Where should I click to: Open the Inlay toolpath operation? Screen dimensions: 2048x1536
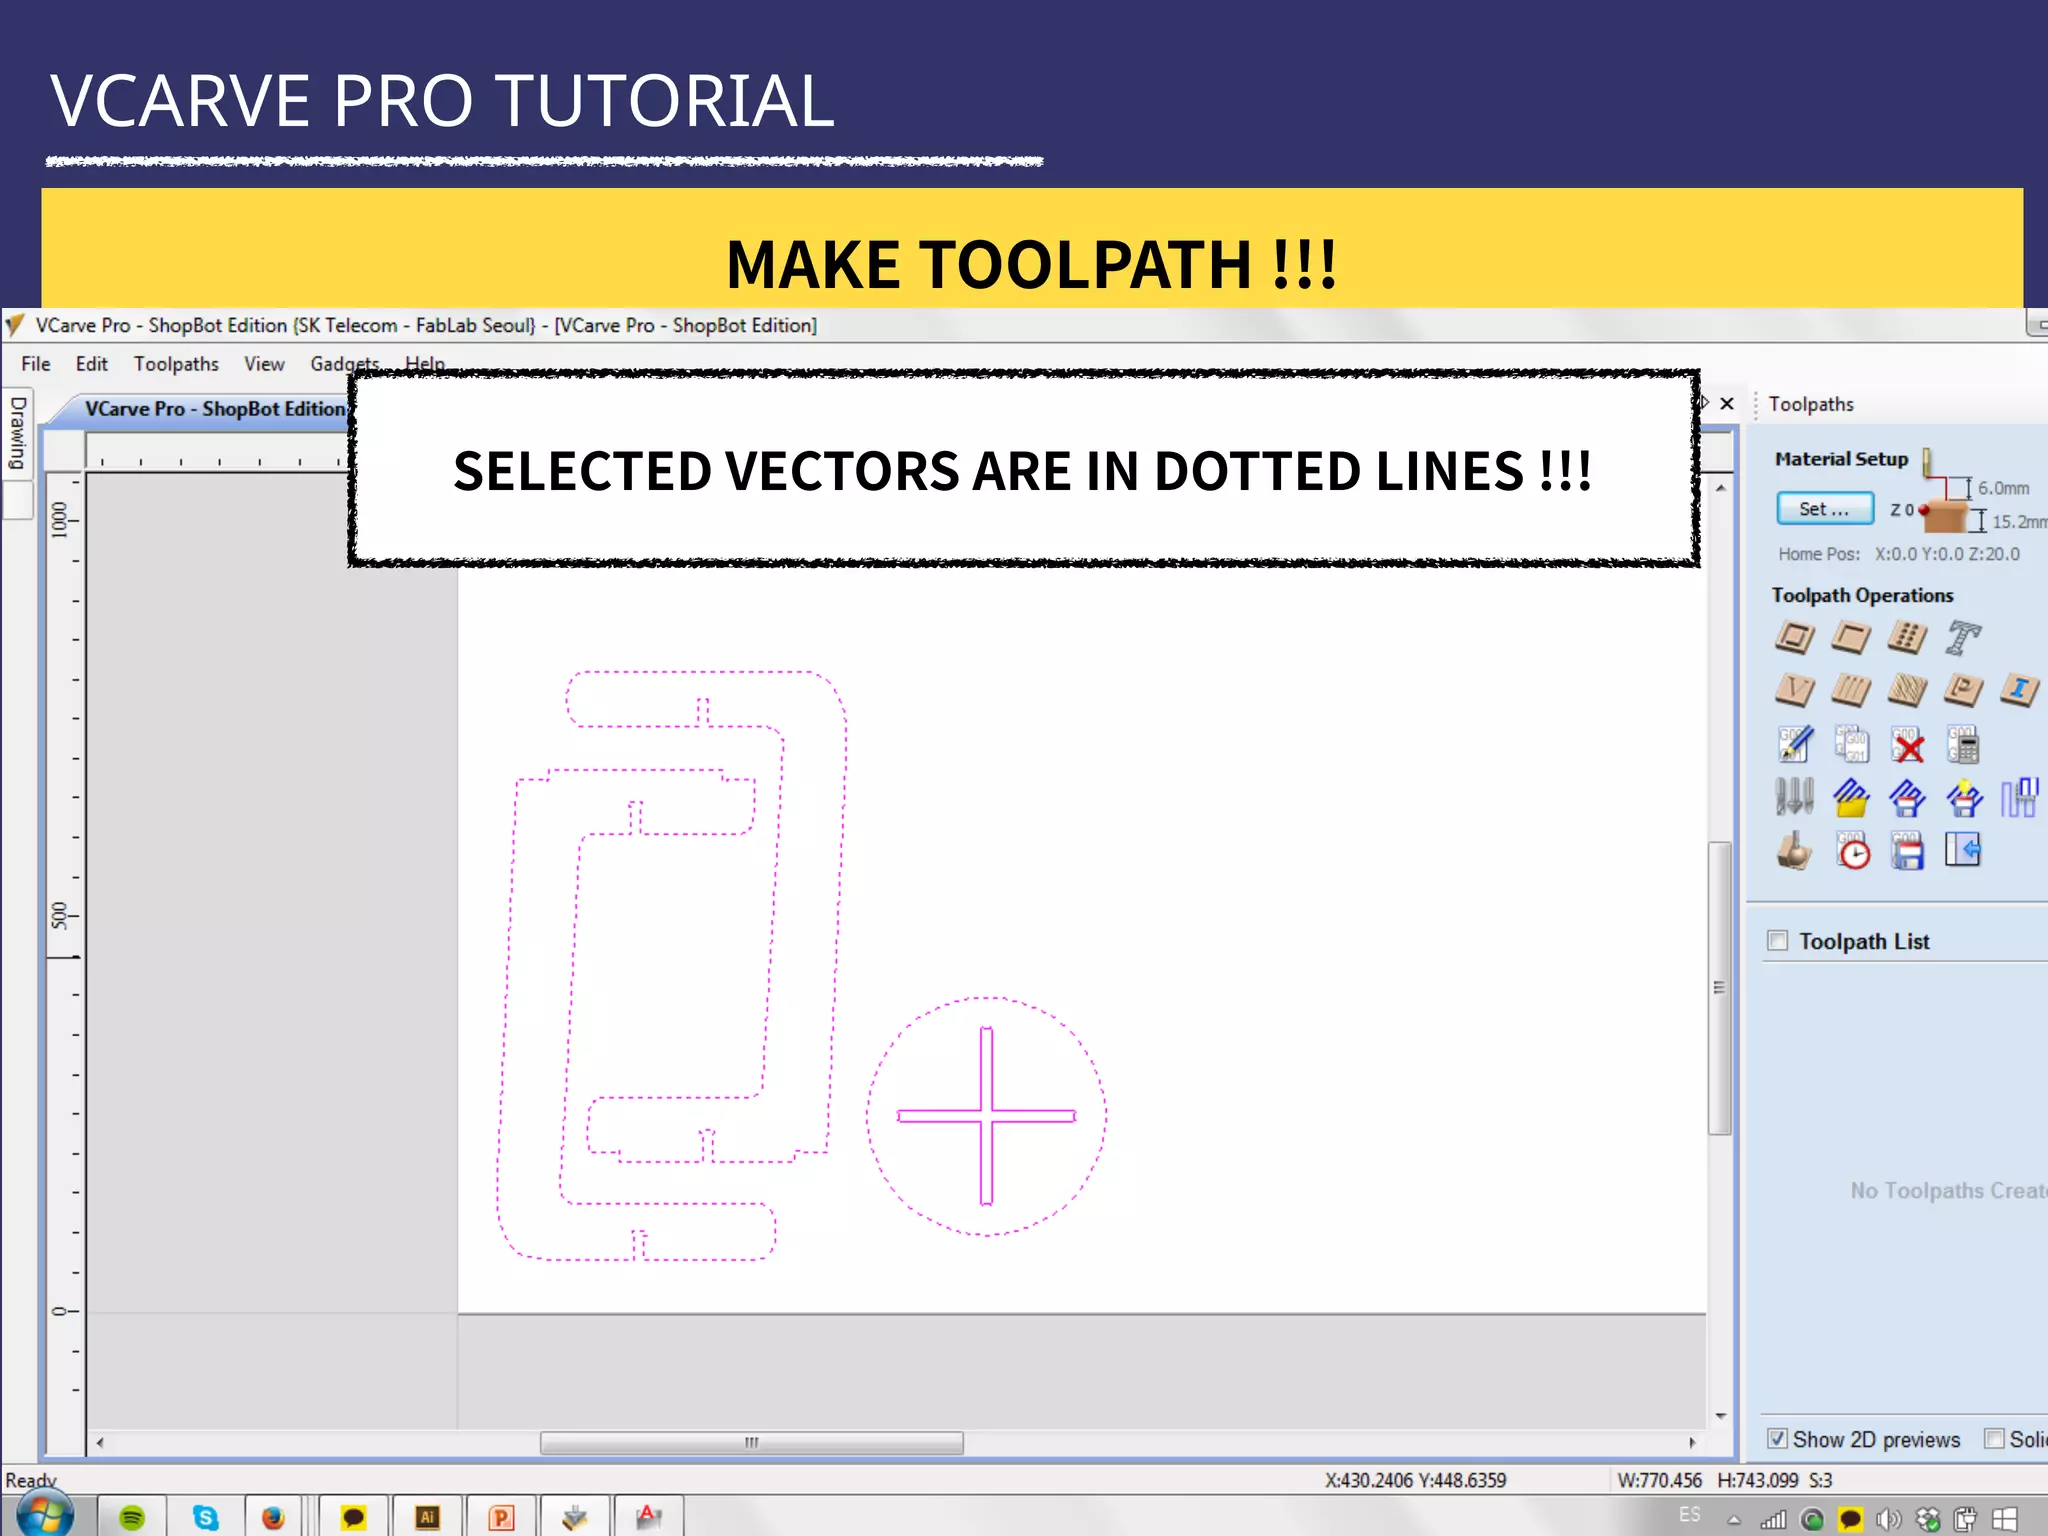[2019, 690]
